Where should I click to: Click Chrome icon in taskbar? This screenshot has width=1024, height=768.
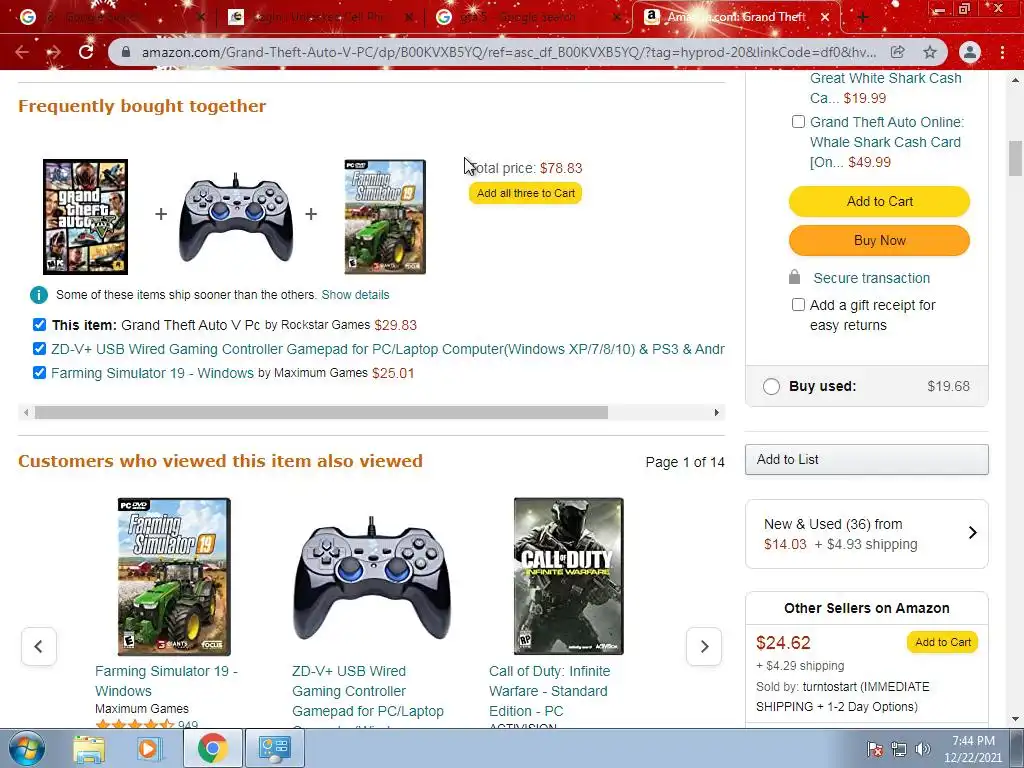(x=212, y=748)
